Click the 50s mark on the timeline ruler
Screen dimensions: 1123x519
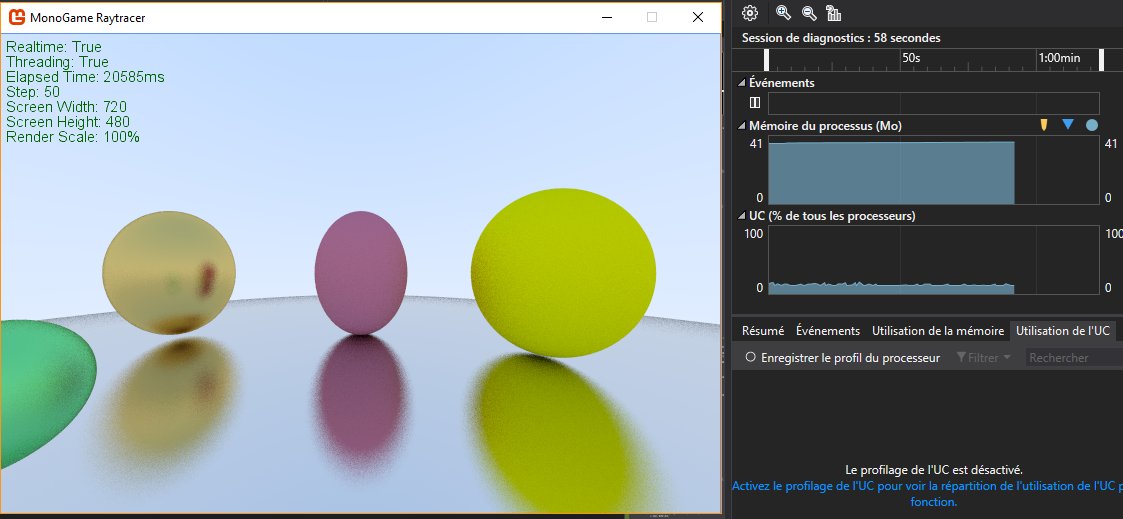click(x=911, y=57)
